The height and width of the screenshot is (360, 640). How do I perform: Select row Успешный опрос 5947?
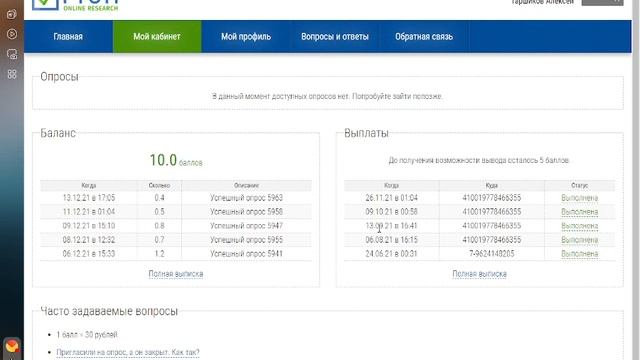176,226
